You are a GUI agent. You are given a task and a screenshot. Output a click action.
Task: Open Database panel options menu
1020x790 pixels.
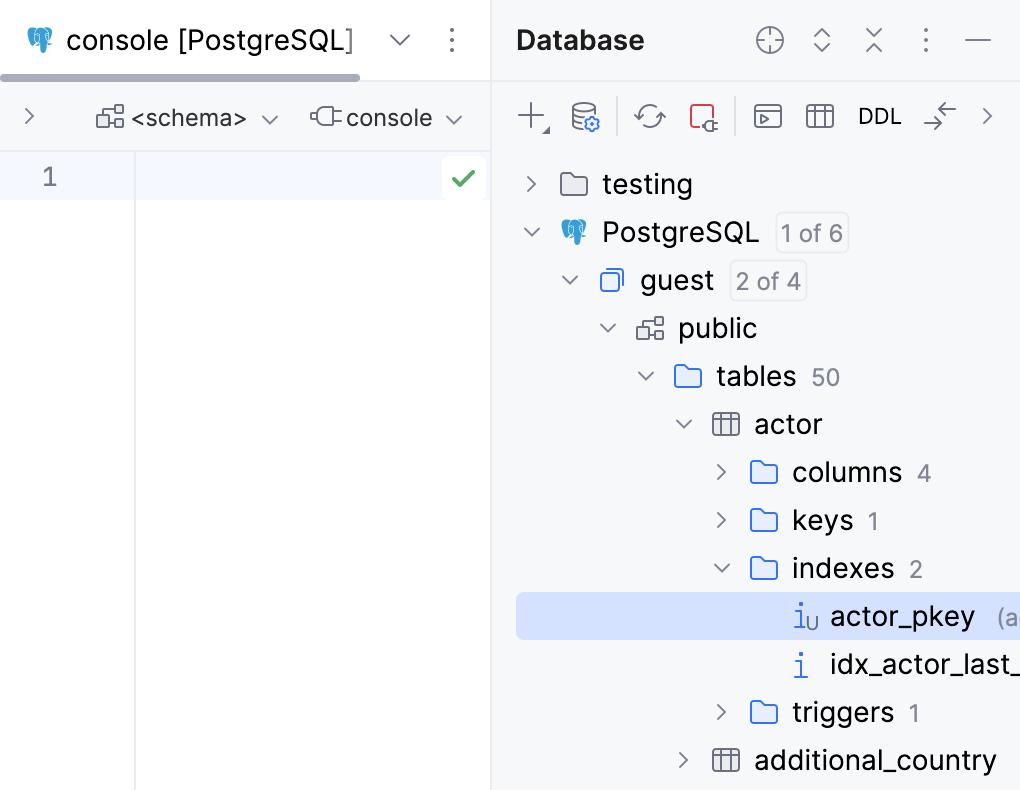[925, 40]
